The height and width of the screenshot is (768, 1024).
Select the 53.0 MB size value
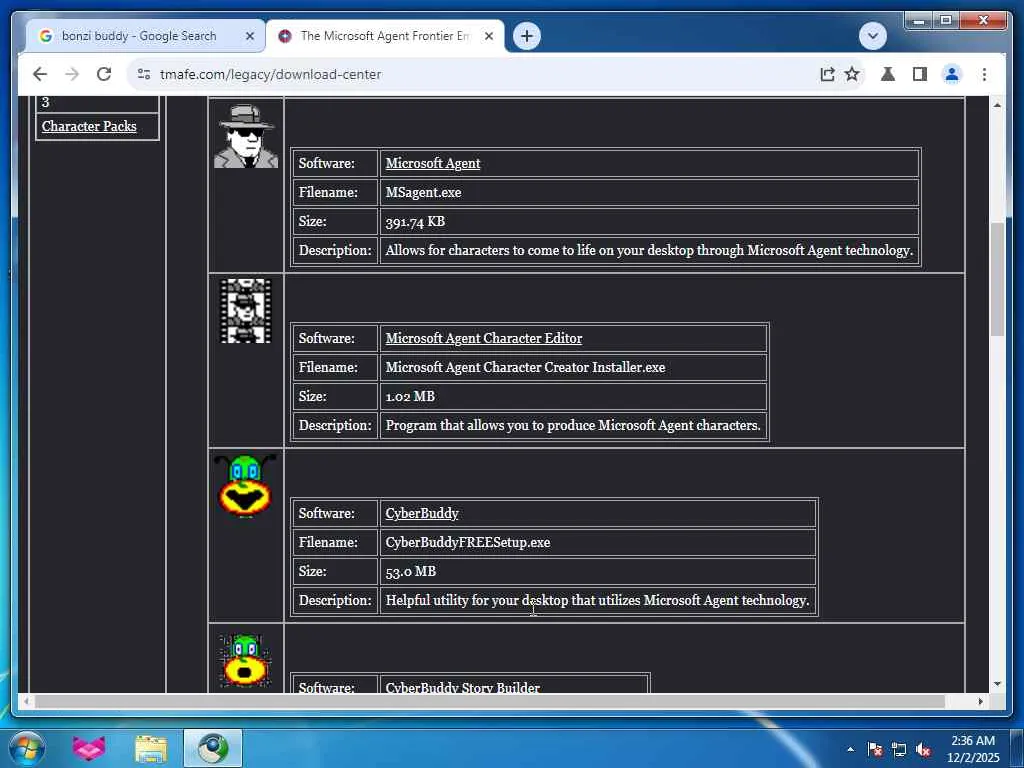410,571
